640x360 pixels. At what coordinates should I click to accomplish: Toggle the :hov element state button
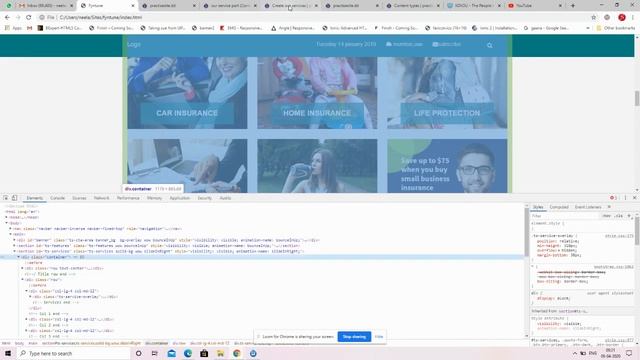pyautogui.click(x=607, y=216)
